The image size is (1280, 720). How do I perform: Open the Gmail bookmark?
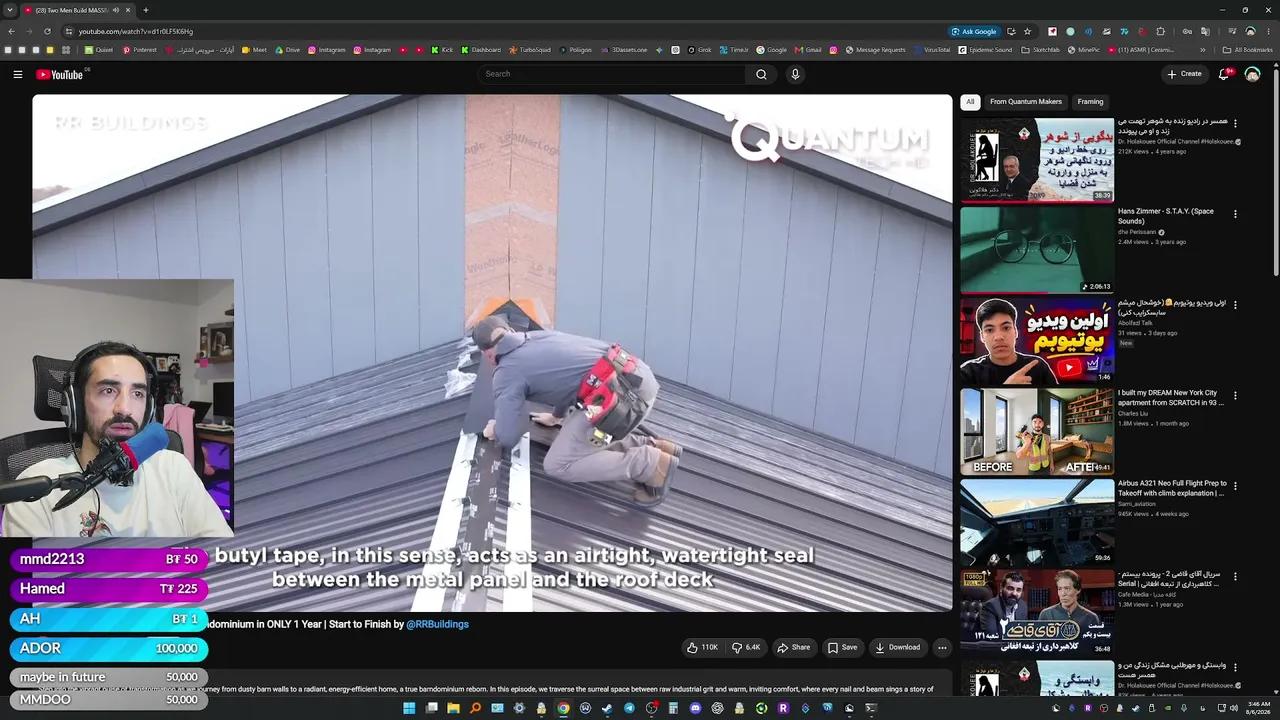pos(808,50)
